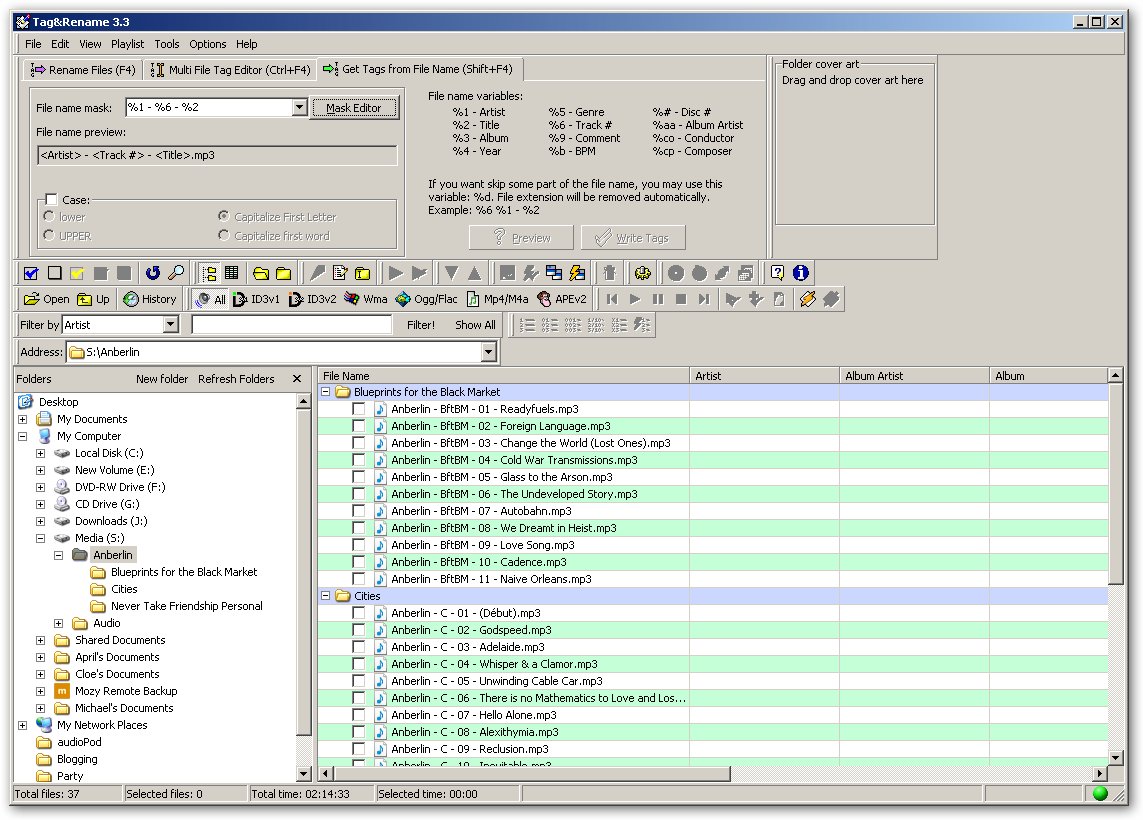
Task: Click the blue refresh arrow icon
Action: 152,273
